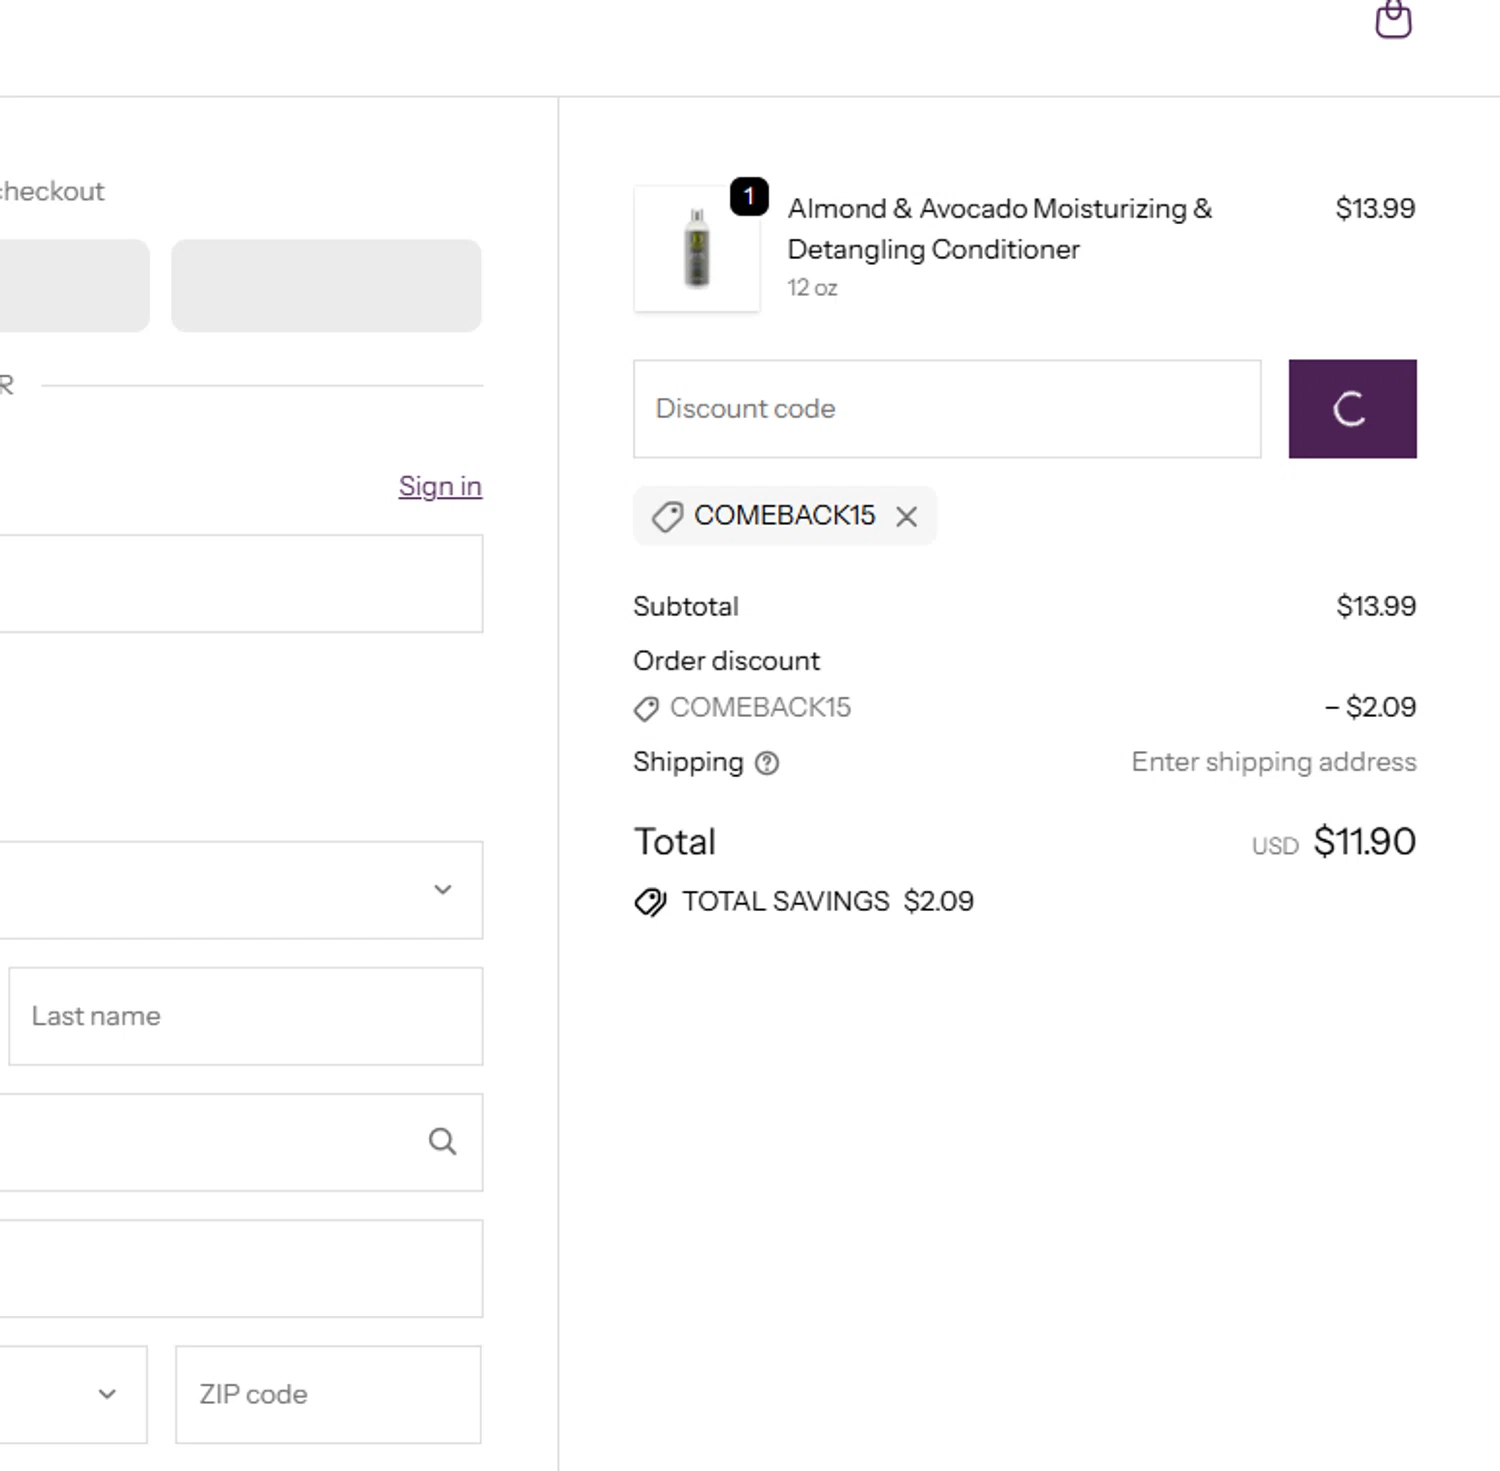Click the loading apply discount button

click(1351, 409)
